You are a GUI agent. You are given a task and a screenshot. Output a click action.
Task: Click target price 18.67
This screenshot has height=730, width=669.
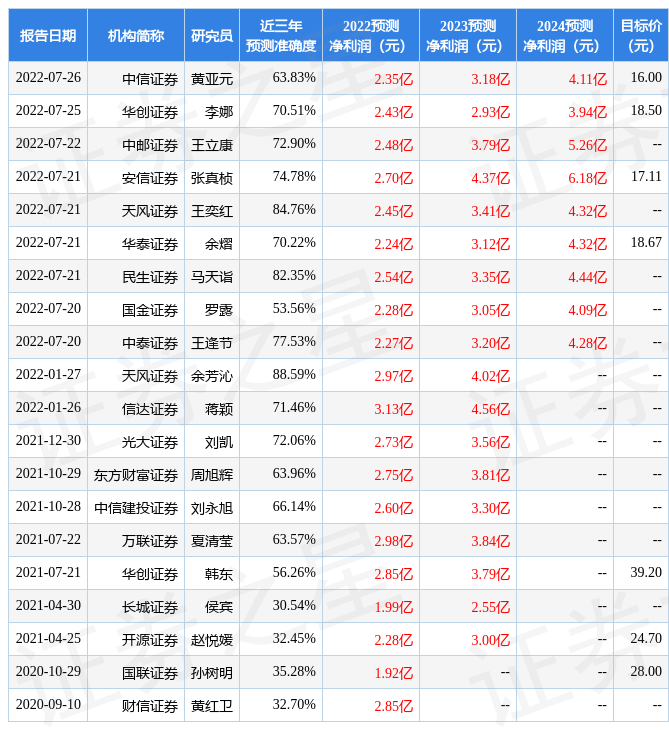(x=646, y=243)
